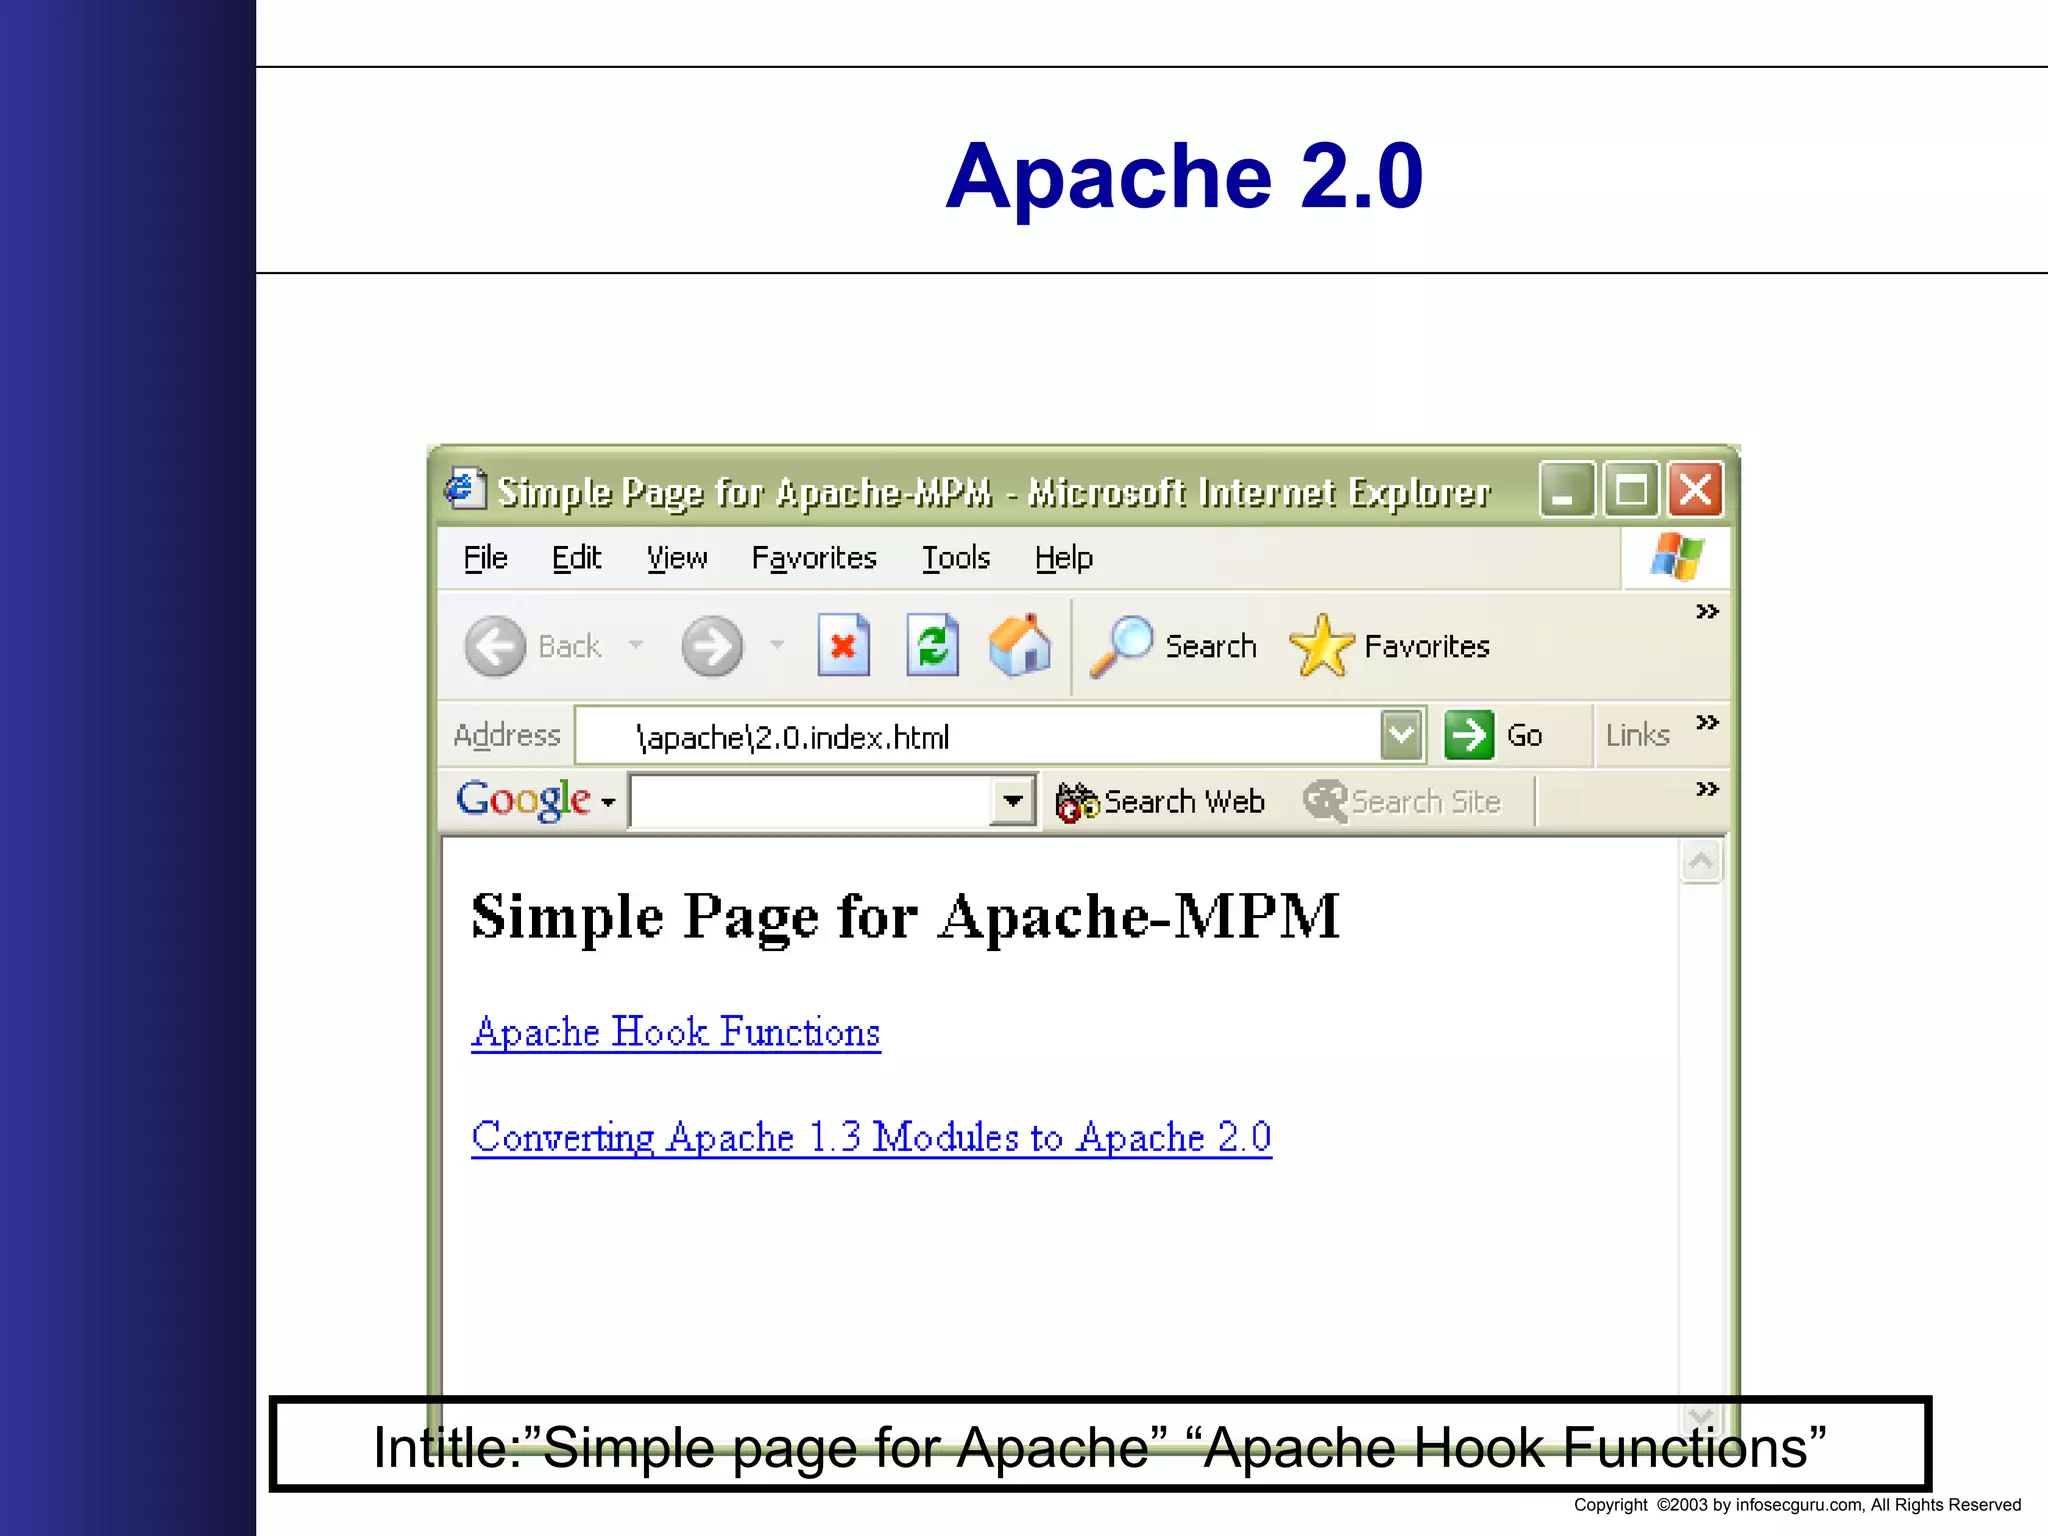
Task: Click the Google toolbar search field
Action: coord(810,801)
